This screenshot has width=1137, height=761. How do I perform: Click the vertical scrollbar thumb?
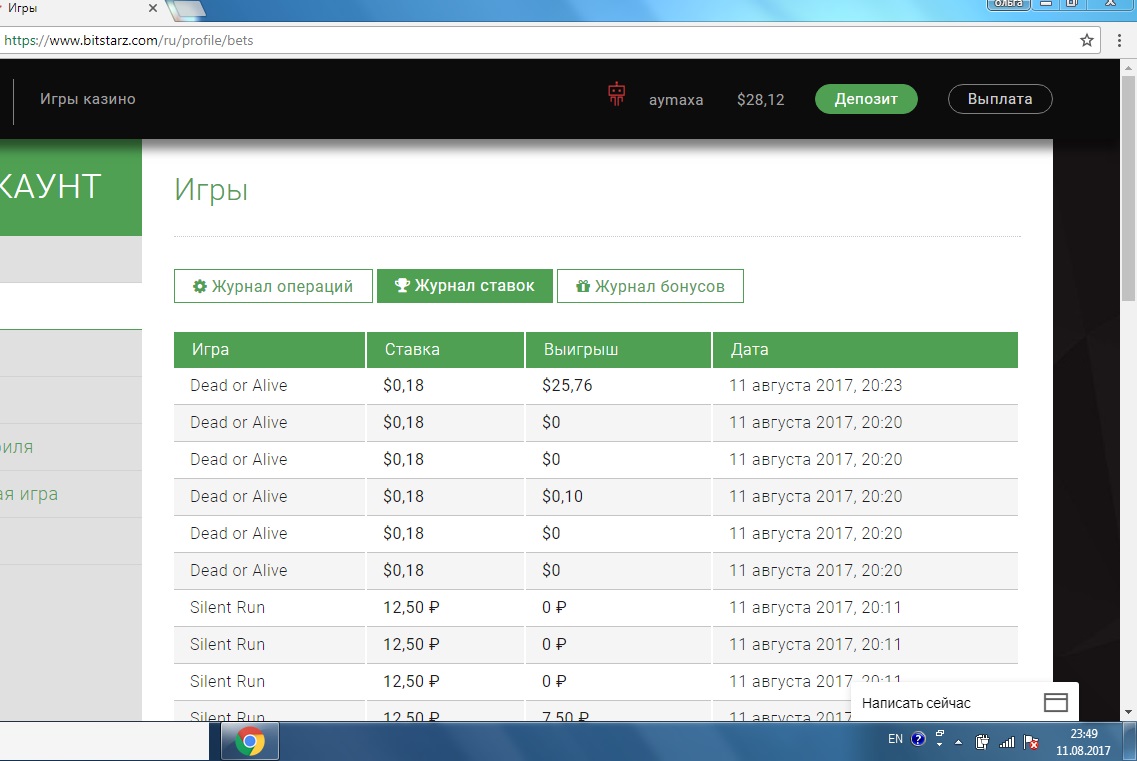1128,189
